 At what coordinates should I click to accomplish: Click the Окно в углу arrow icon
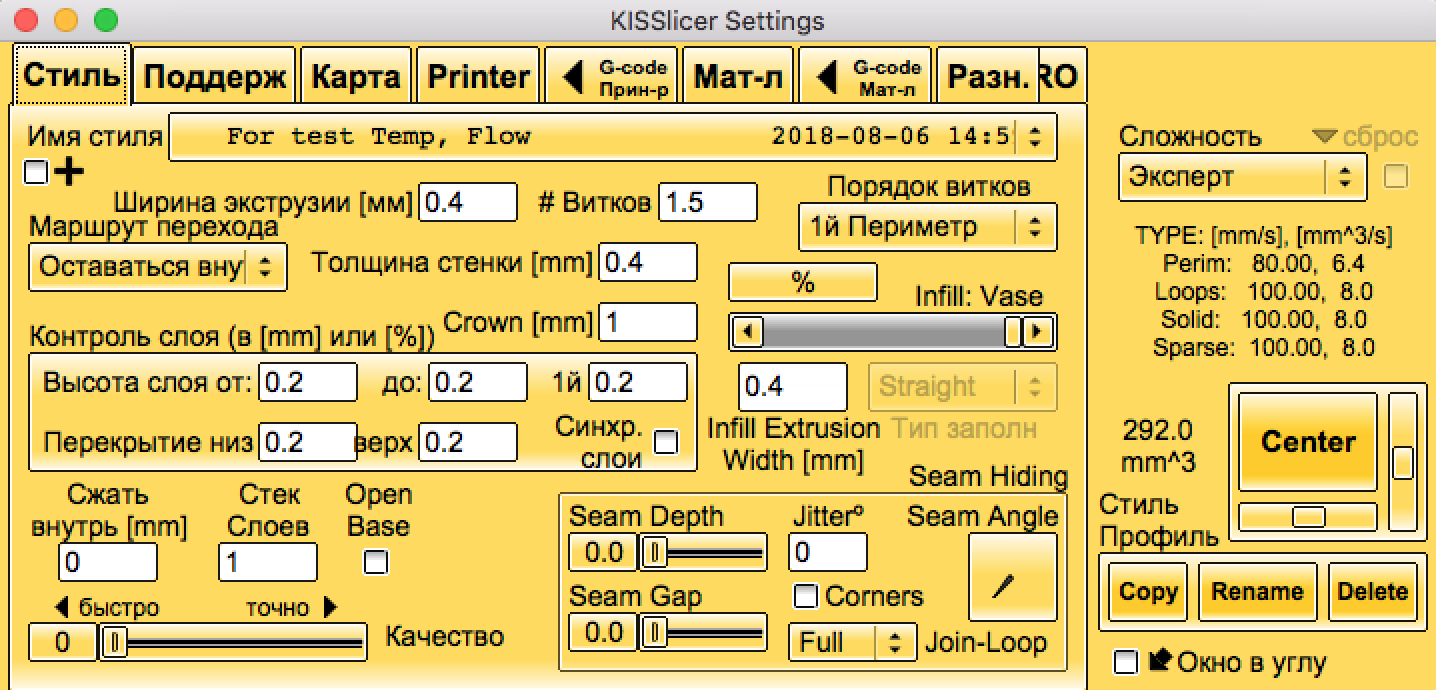click(x=1160, y=661)
